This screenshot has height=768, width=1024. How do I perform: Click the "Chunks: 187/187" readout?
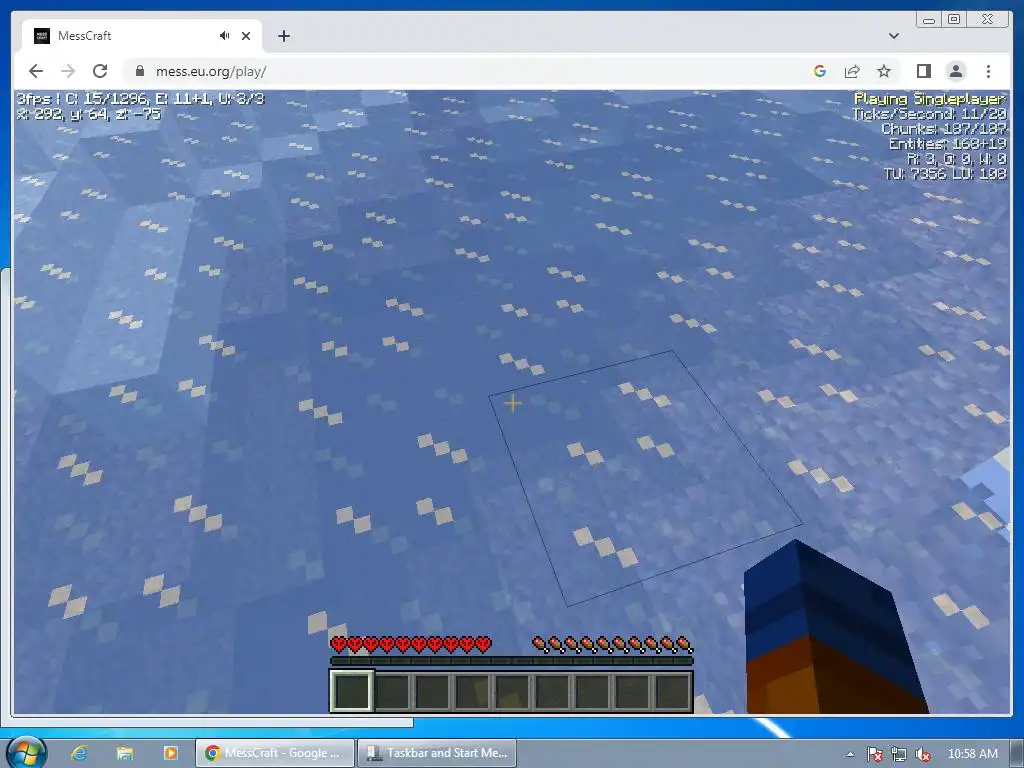[x=944, y=129]
